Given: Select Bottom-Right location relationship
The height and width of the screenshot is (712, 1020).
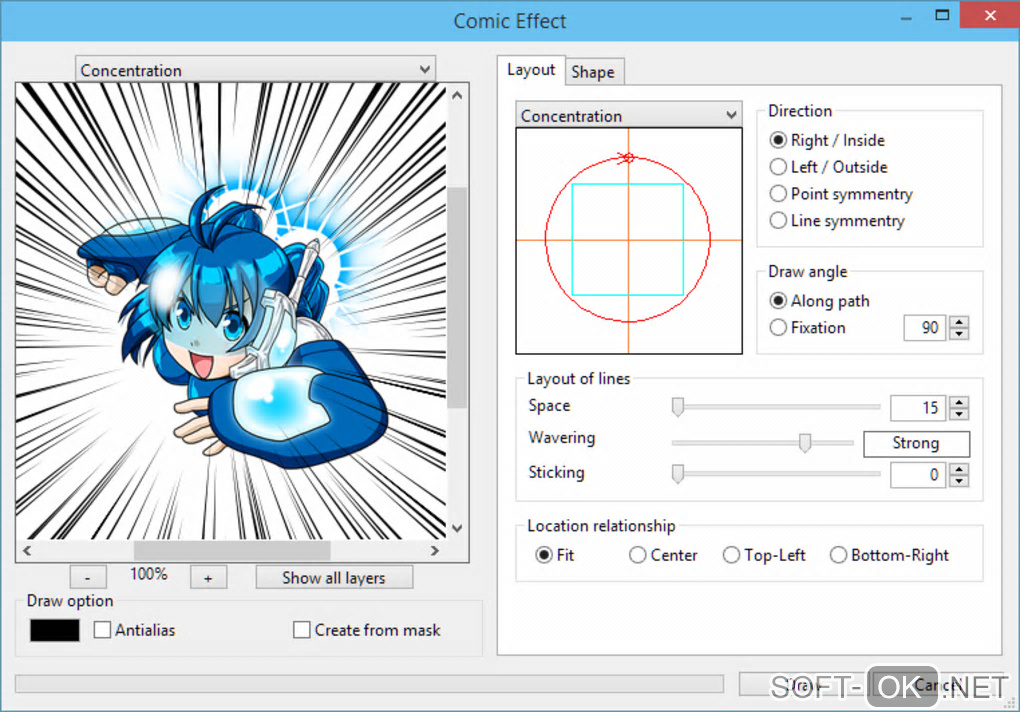Looking at the screenshot, I should point(889,555).
